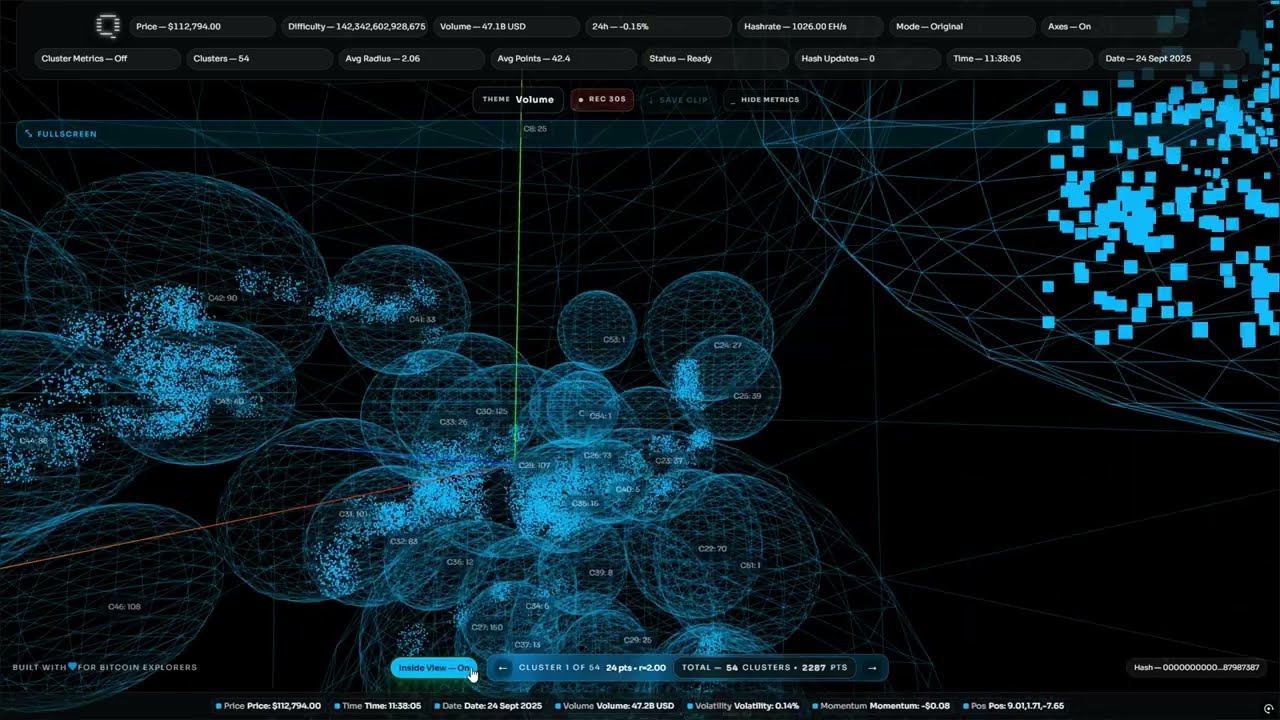The height and width of the screenshot is (720, 1280).
Task: Click the Avg Points — 42.4 pill
Action: point(564,59)
